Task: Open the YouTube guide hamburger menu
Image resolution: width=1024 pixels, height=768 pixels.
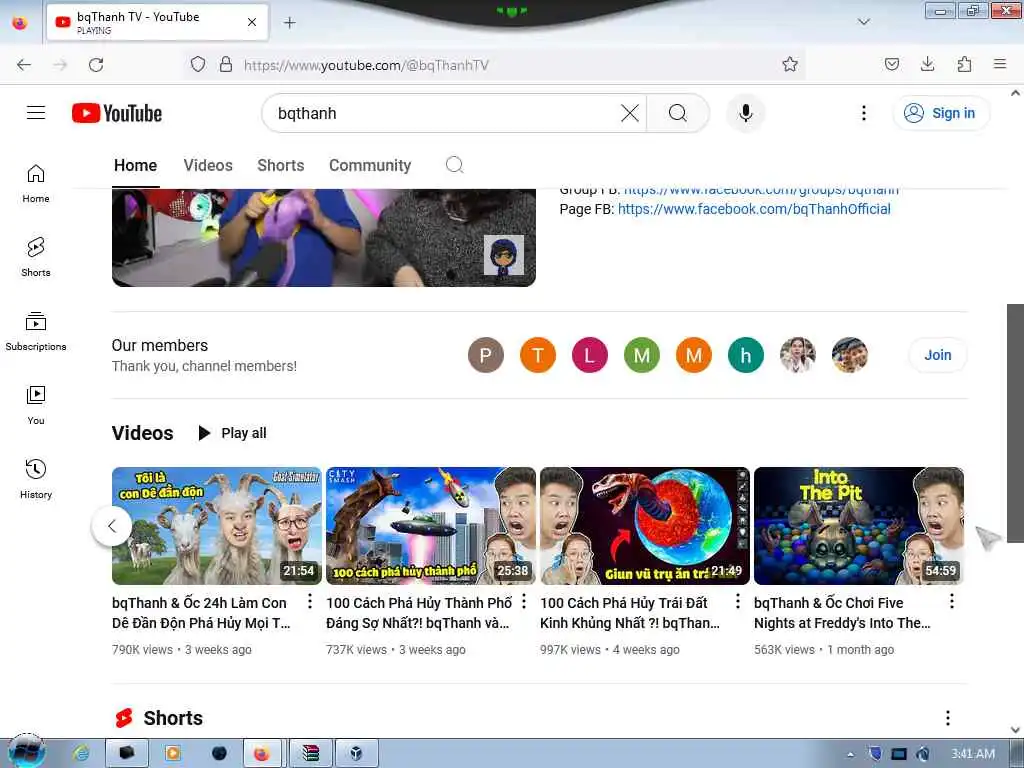Action: tap(36, 113)
